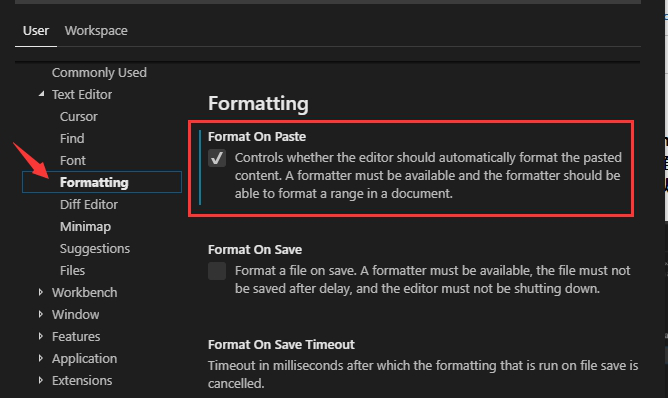
Task: Open Cursor settings category
Action: 78,117
